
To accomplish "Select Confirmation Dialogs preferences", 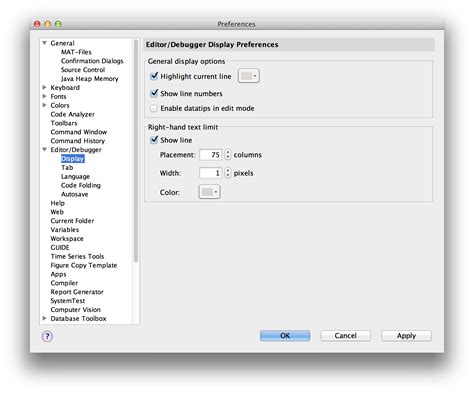I will pyautogui.click(x=92, y=61).
